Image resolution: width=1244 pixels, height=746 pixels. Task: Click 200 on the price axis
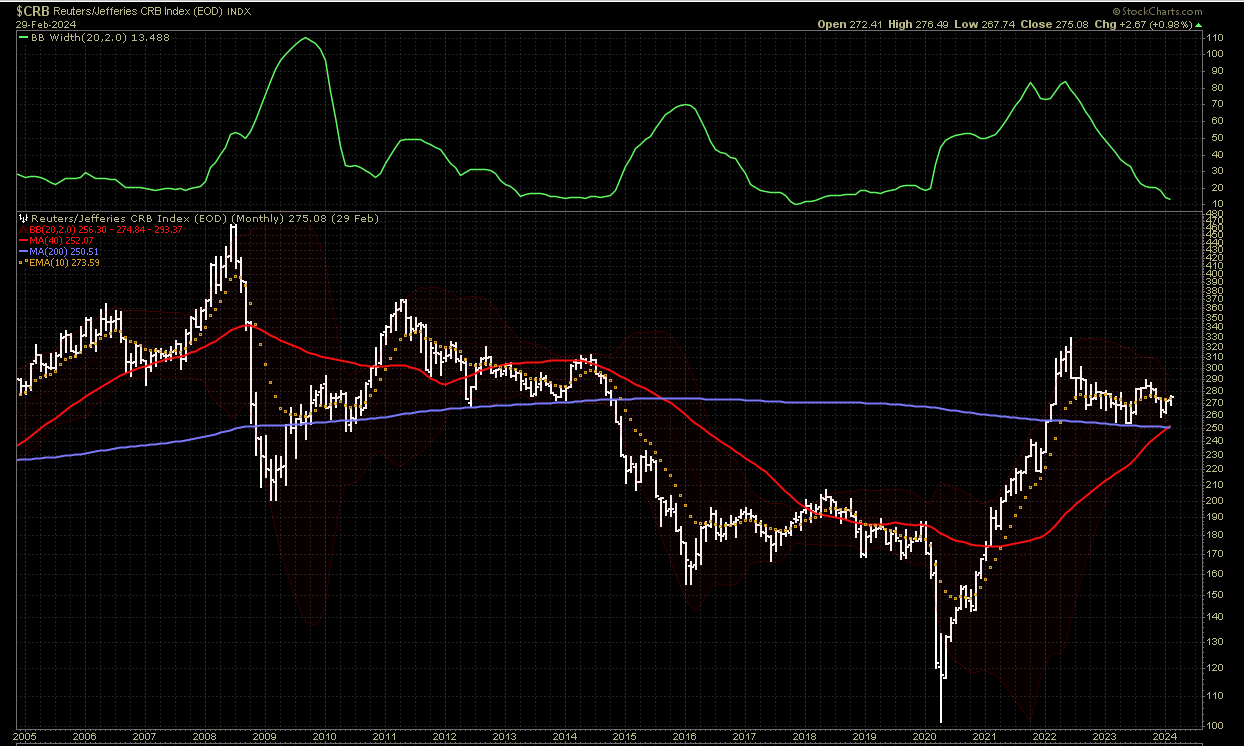point(1214,500)
